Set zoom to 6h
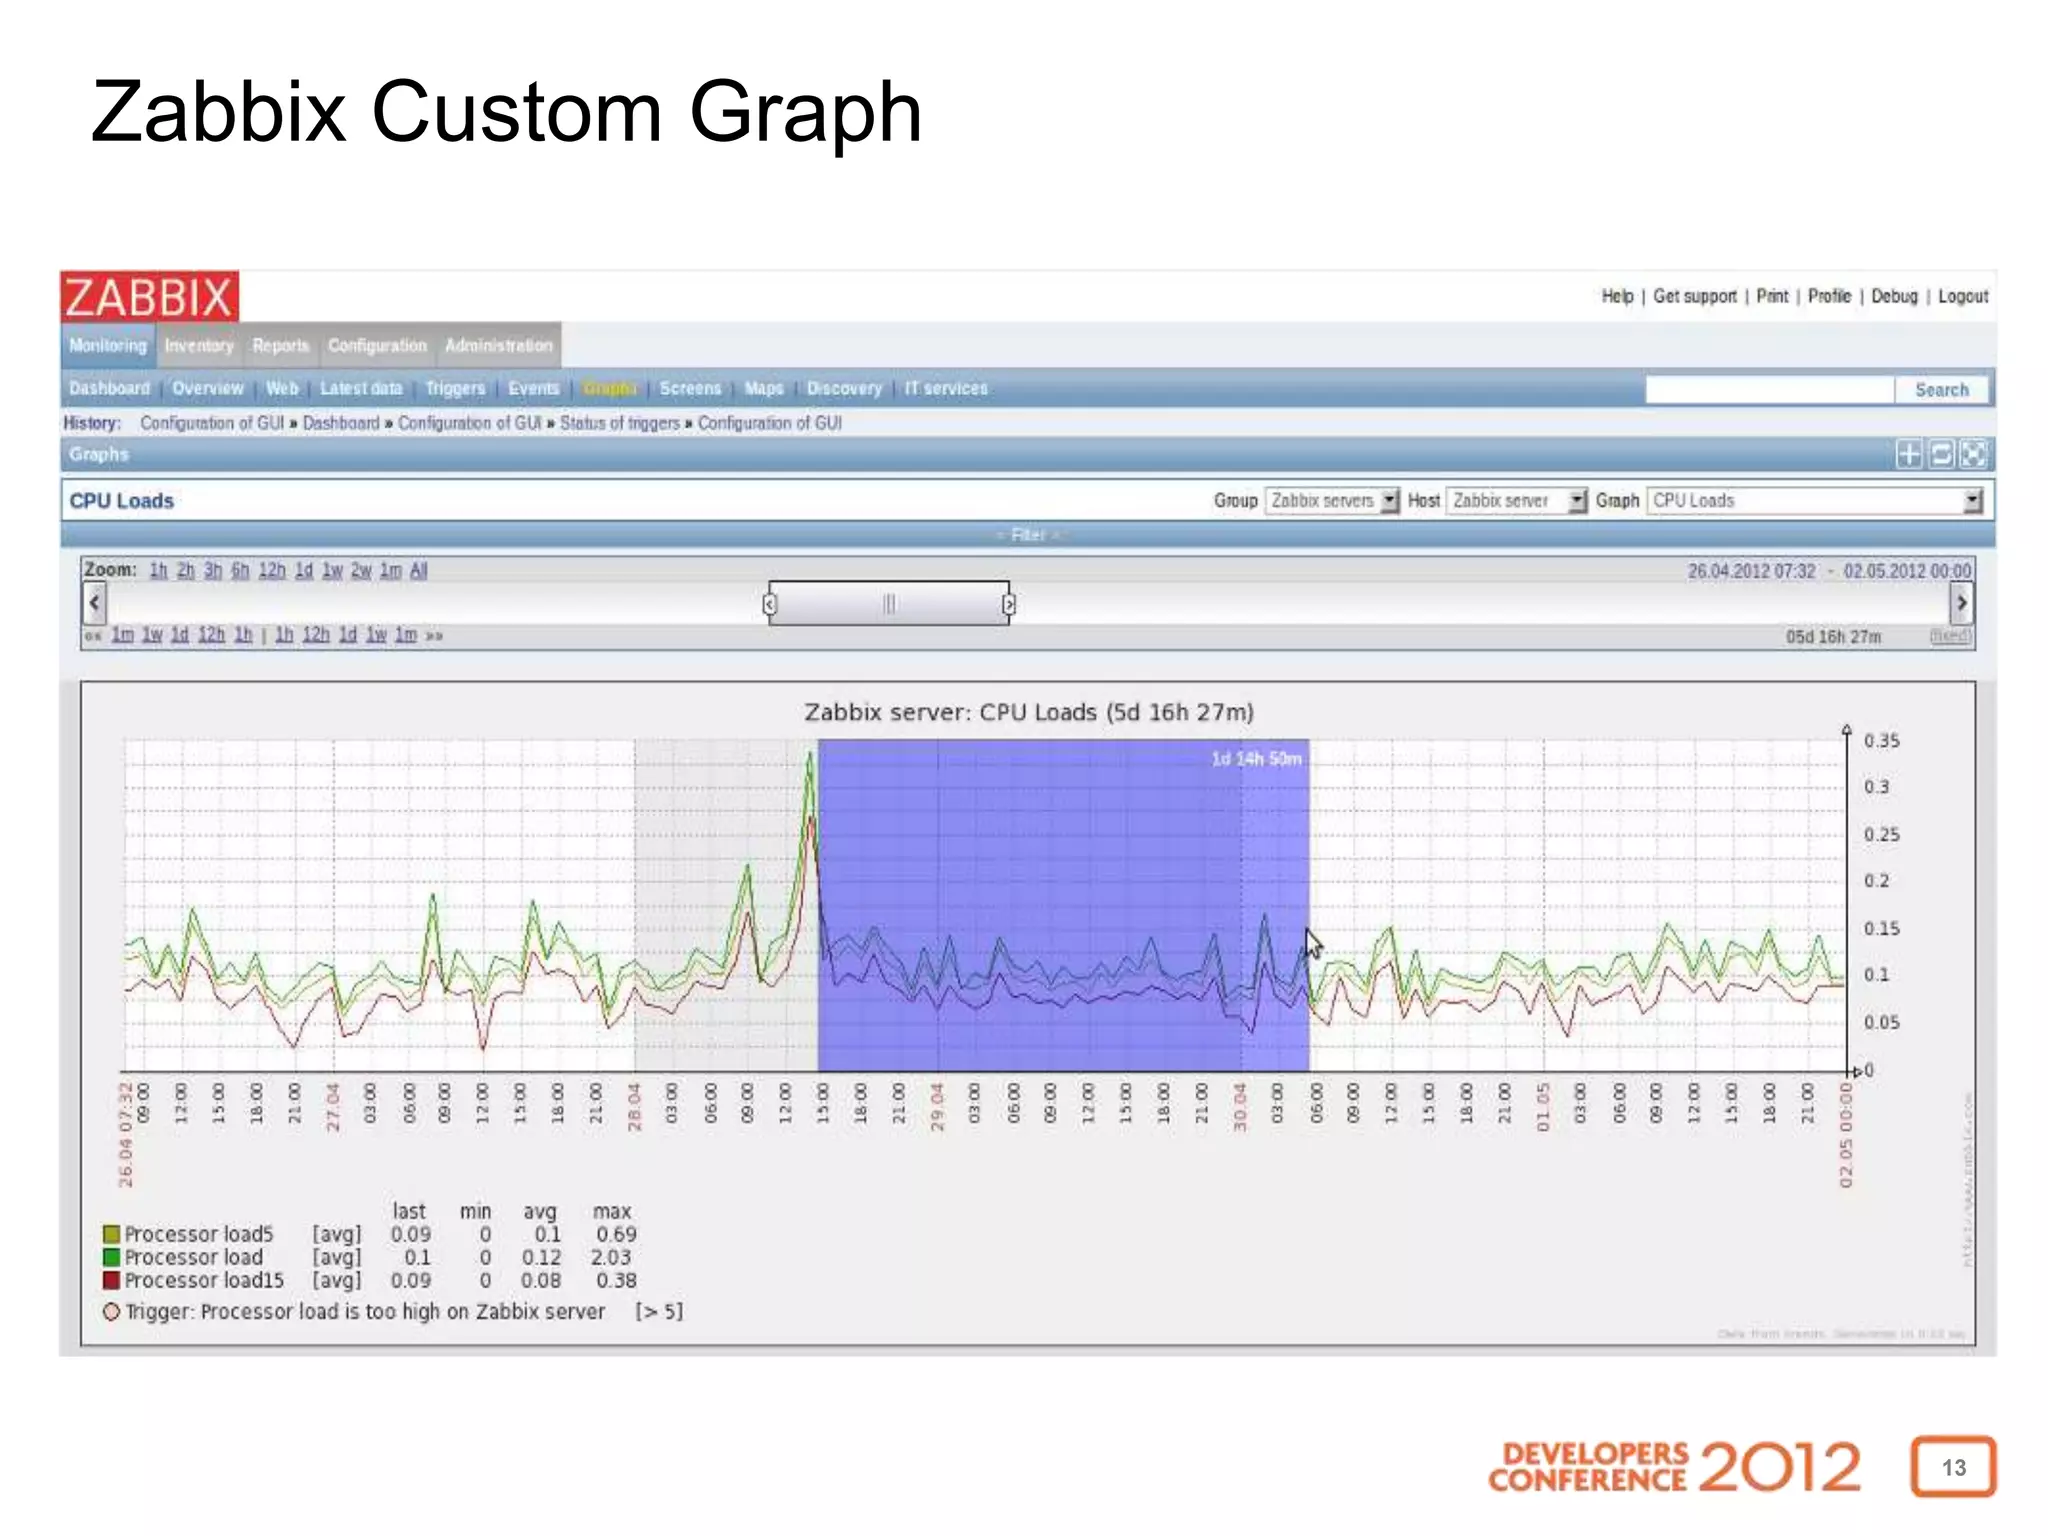Viewport: 2048px width, 1536px height. tap(240, 571)
